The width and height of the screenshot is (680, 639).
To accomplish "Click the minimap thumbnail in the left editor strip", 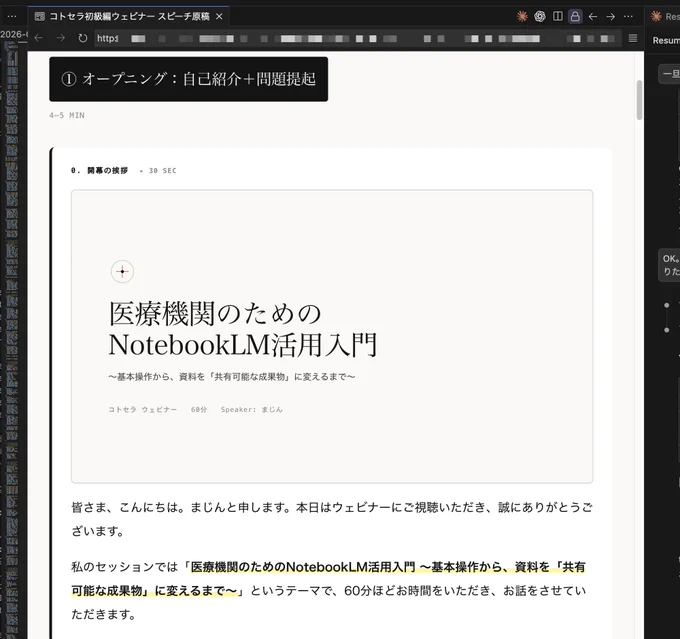I will 12,338.
